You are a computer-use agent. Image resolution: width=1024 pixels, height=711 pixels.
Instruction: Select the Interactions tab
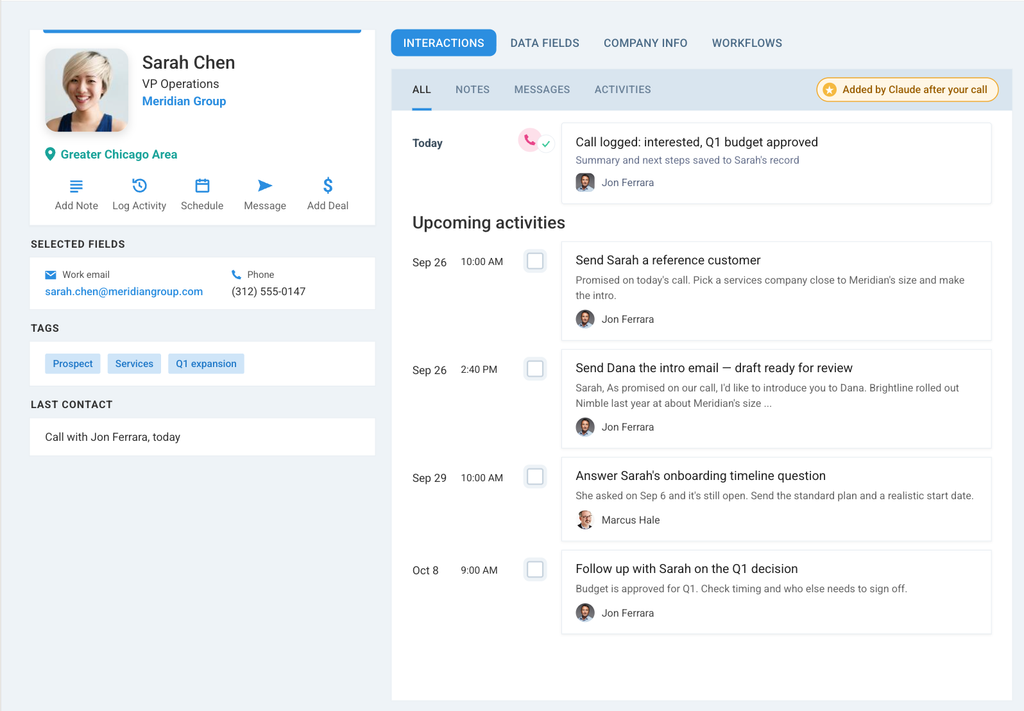443,43
